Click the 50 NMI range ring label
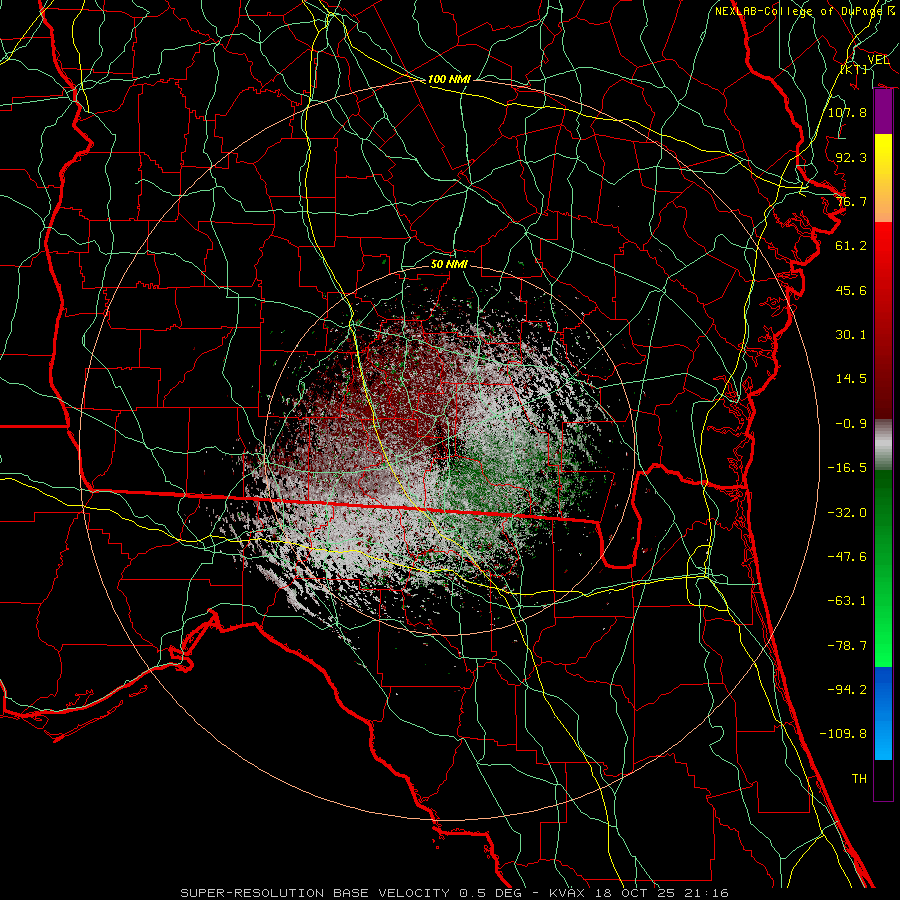 449,264
